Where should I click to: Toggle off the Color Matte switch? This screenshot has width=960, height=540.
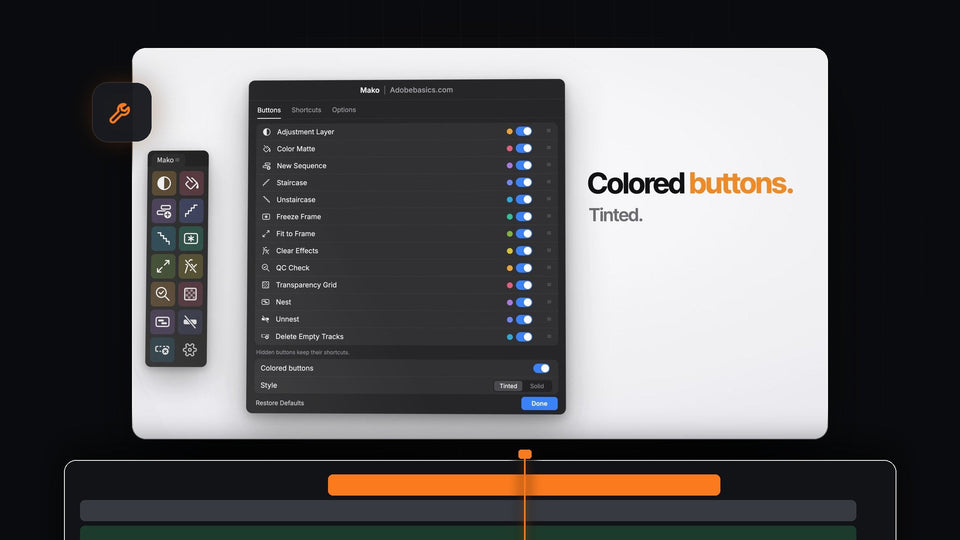coord(523,148)
